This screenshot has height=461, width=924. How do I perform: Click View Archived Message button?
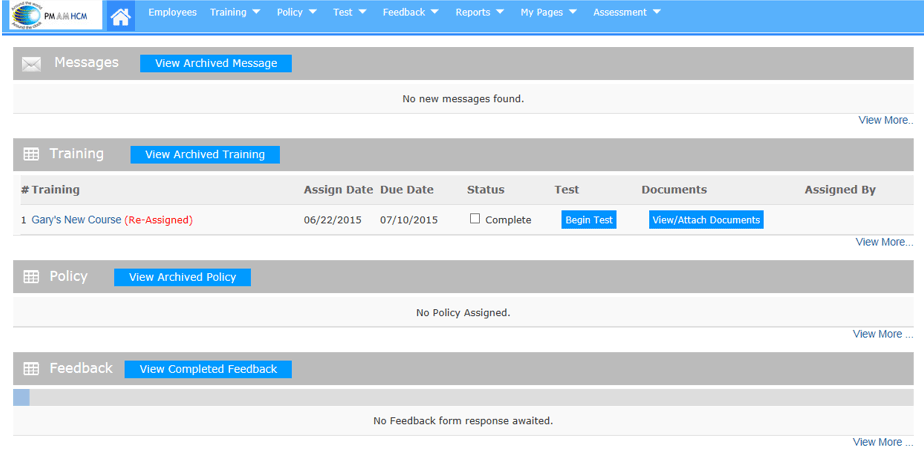point(216,63)
